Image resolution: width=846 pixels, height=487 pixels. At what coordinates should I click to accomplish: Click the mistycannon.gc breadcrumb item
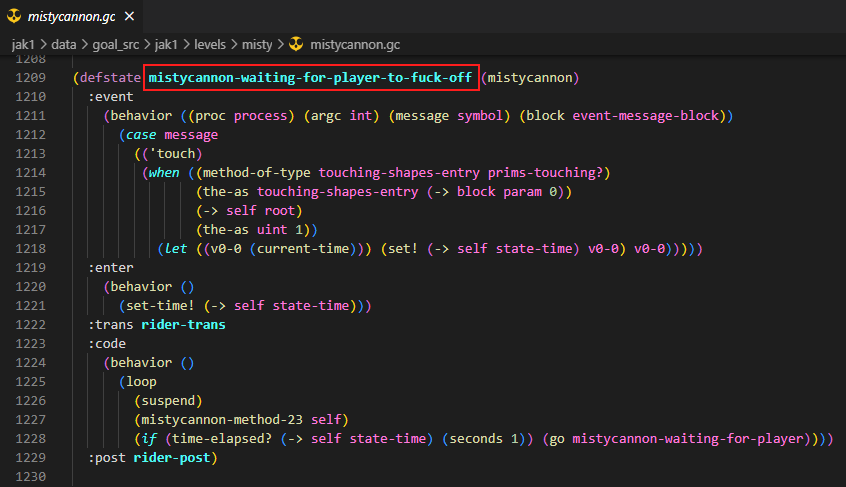click(355, 45)
